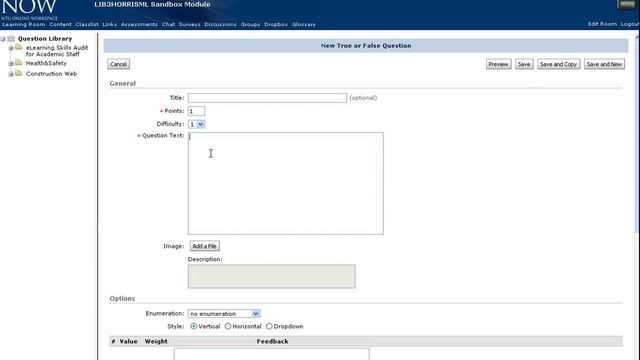The image size is (640, 360).
Task: Click the Save button
Action: (524, 64)
